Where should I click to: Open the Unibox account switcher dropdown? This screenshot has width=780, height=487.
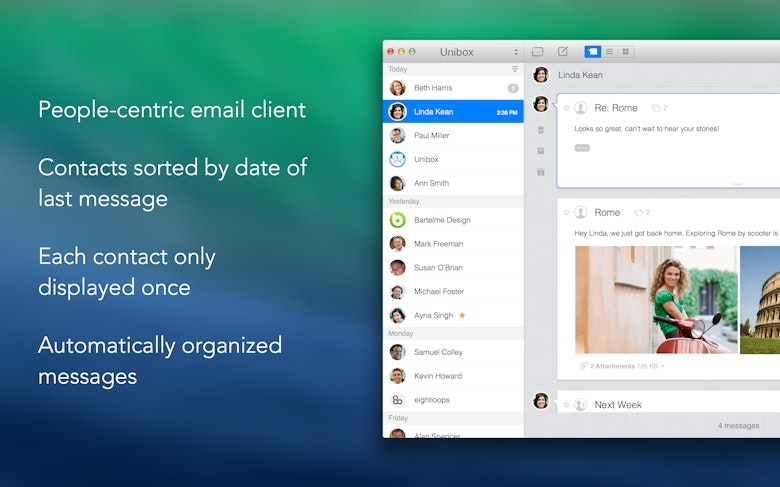[x=516, y=51]
